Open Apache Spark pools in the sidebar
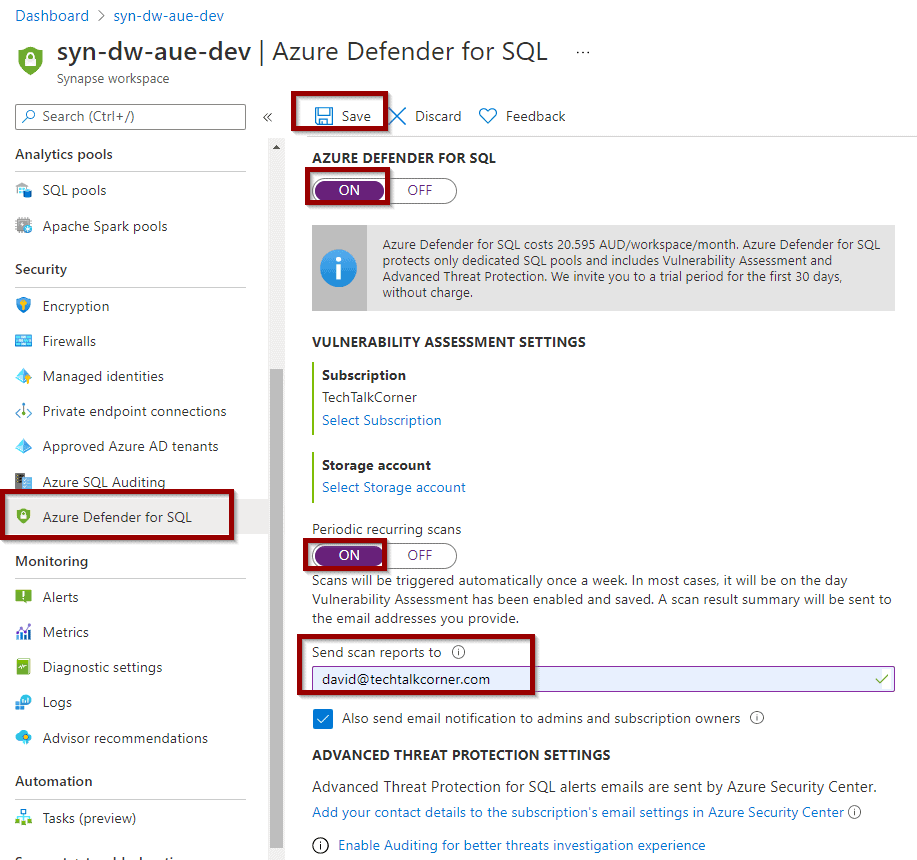The height and width of the screenshot is (860, 917). [105, 226]
